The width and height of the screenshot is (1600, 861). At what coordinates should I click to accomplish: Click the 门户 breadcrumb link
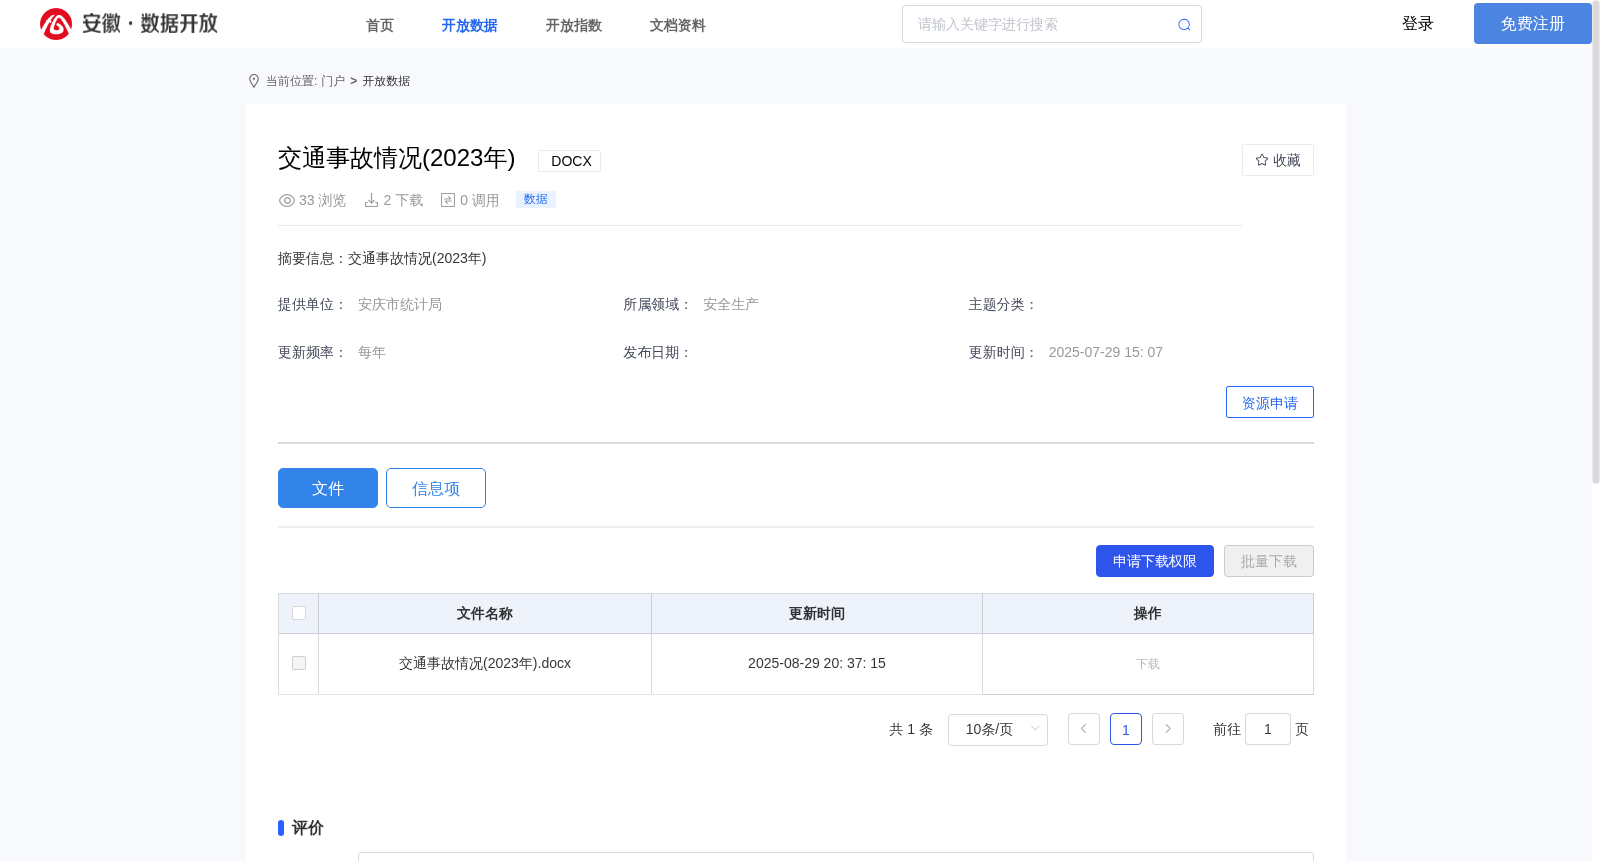pos(333,81)
